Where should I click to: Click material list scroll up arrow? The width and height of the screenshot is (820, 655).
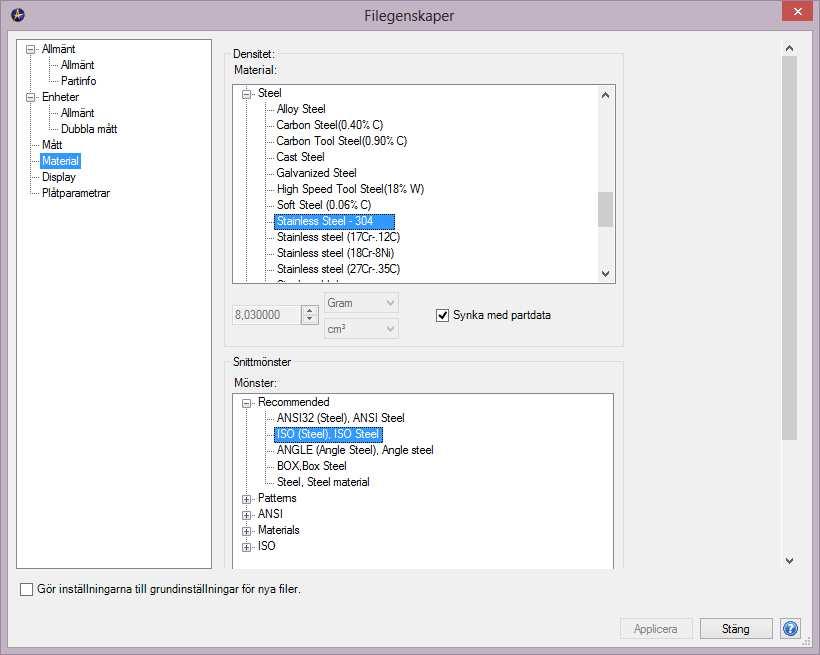point(605,95)
